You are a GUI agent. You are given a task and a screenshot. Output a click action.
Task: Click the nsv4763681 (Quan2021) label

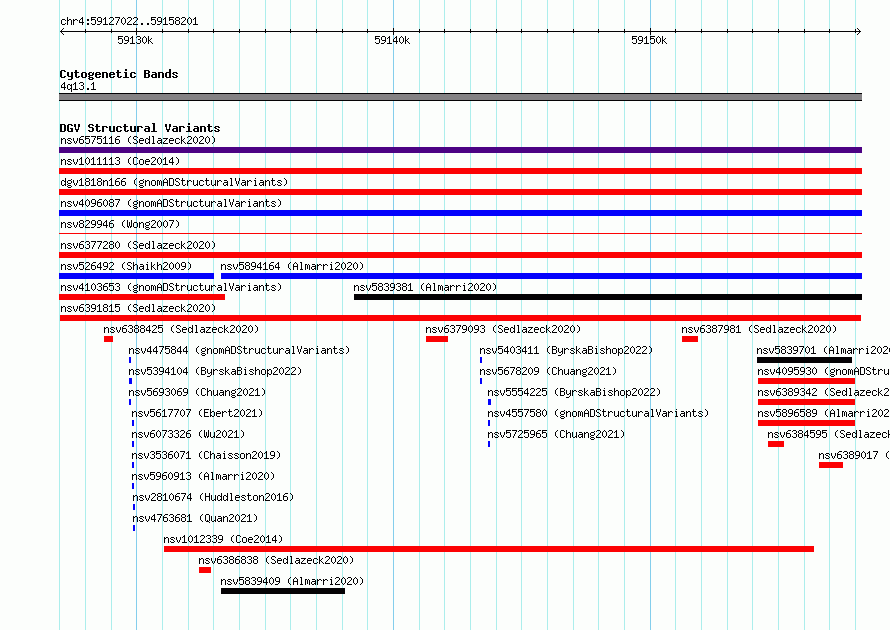tap(195, 518)
